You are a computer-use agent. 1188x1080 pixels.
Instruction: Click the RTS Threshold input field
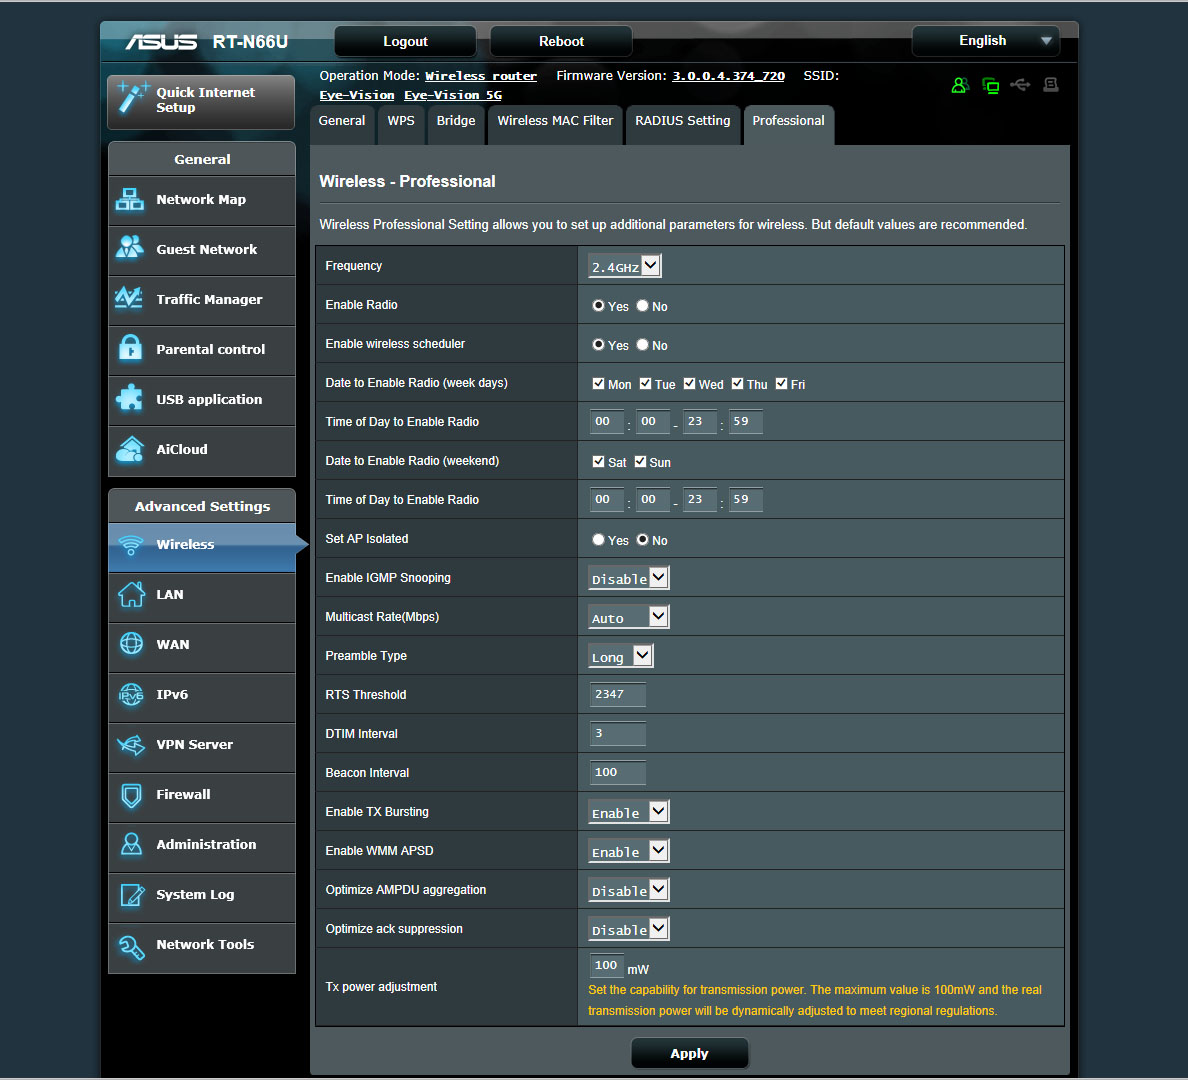click(x=617, y=694)
